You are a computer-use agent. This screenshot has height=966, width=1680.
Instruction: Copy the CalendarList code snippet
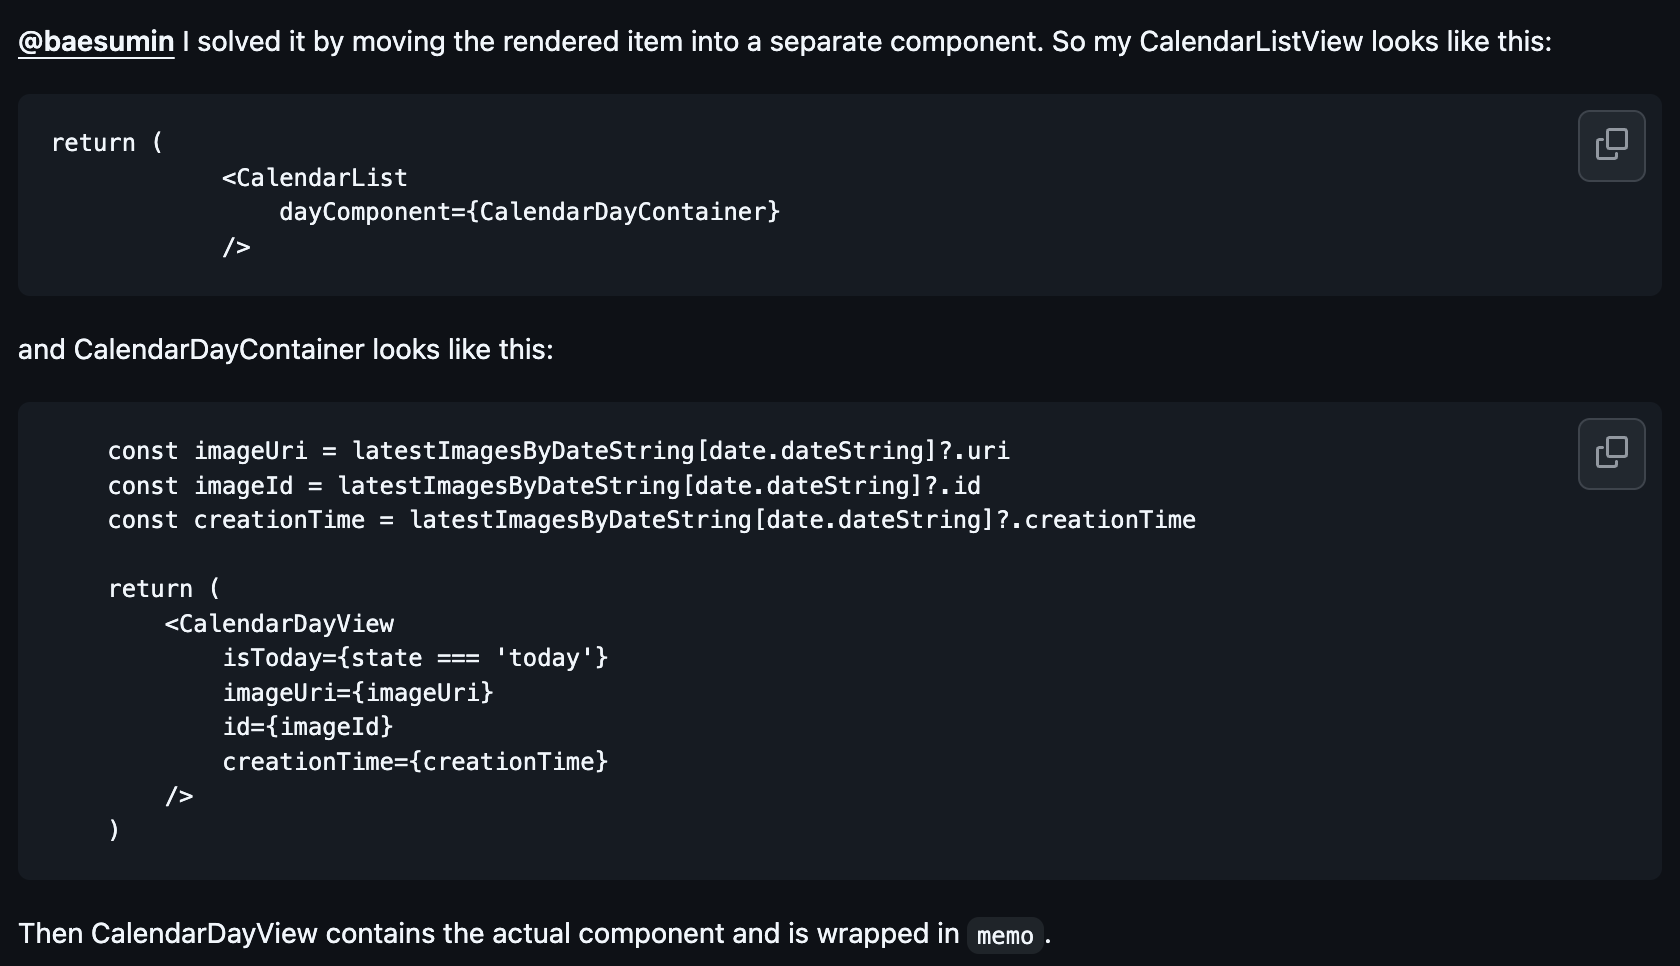tap(1611, 146)
